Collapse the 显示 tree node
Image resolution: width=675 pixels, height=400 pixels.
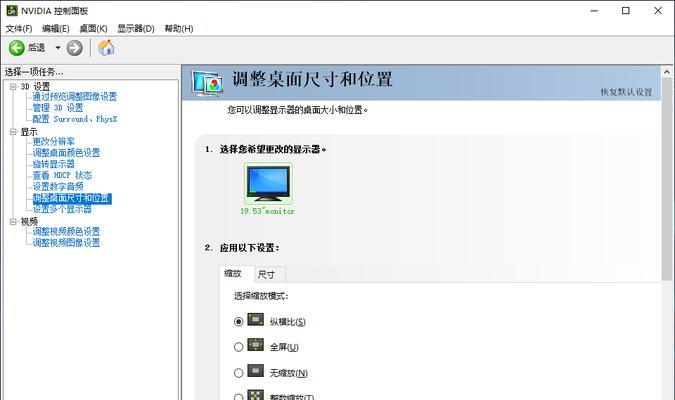[13, 132]
